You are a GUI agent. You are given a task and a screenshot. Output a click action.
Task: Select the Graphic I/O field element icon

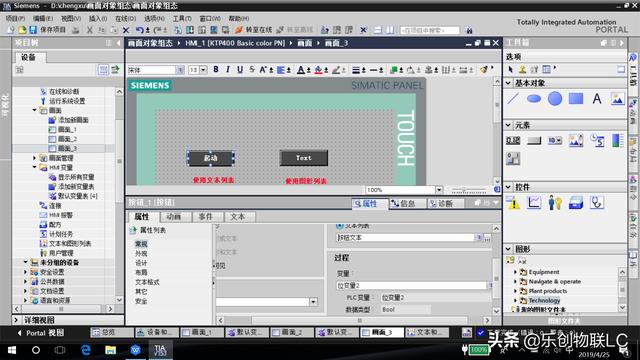tap(576, 140)
